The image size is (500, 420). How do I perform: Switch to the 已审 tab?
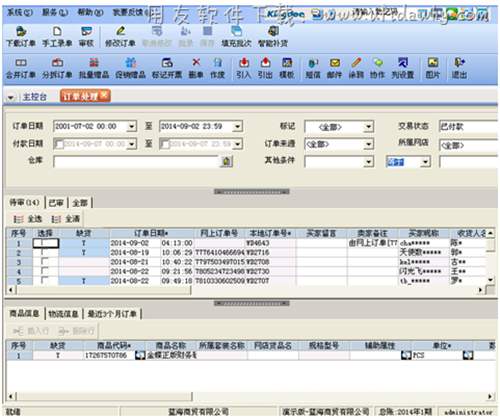click(x=56, y=203)
